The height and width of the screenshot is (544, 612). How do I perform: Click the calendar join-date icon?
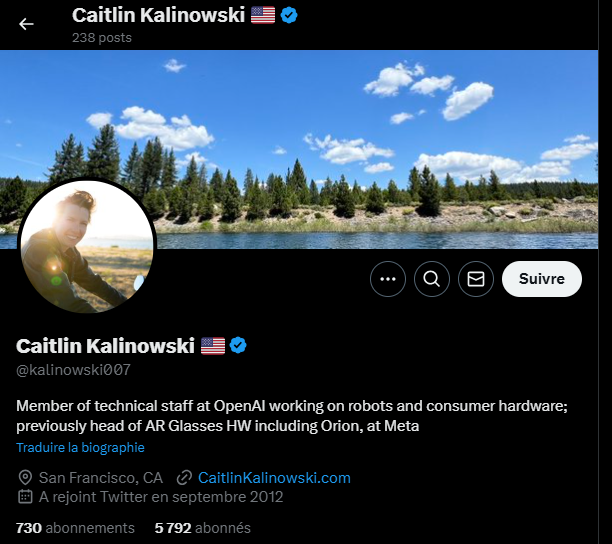click(25, 496)
